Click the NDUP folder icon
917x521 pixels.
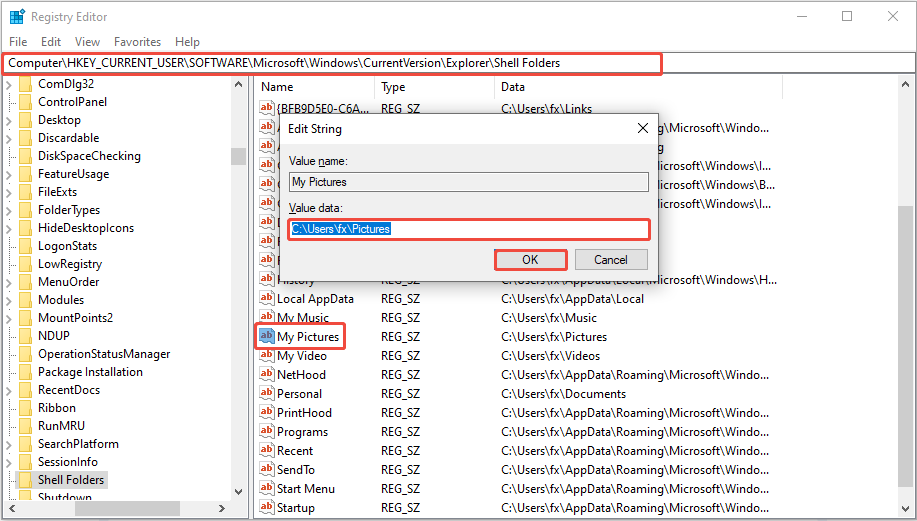click(x=25, y=336)
